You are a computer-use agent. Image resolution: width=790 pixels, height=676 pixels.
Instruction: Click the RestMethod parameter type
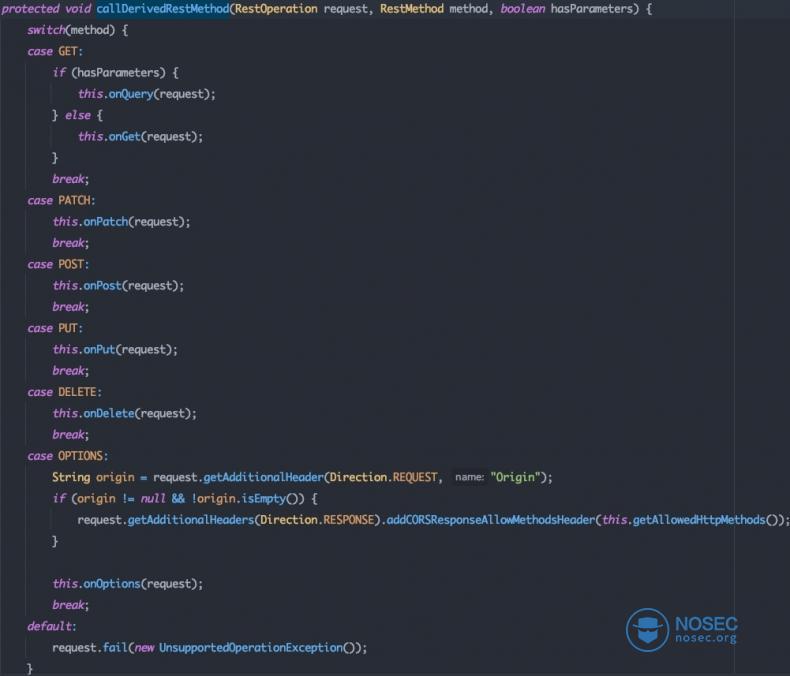412,9
